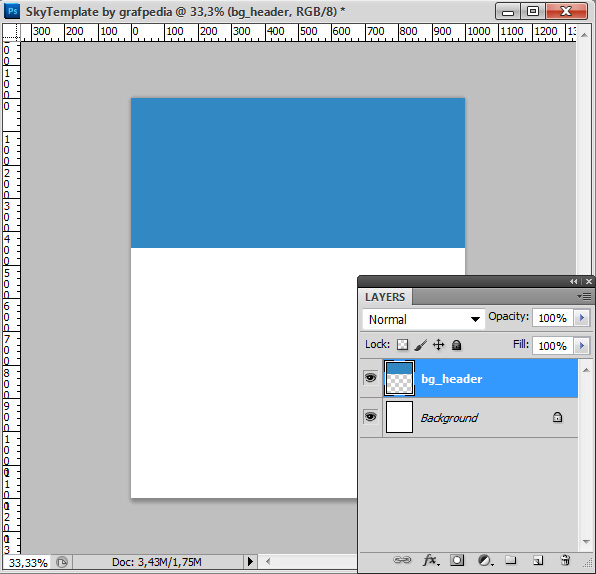The height and width of the screenshot is (574, 596).
Task: Click the zoom percentage field 33,33%
Action: tap(28, 562)
